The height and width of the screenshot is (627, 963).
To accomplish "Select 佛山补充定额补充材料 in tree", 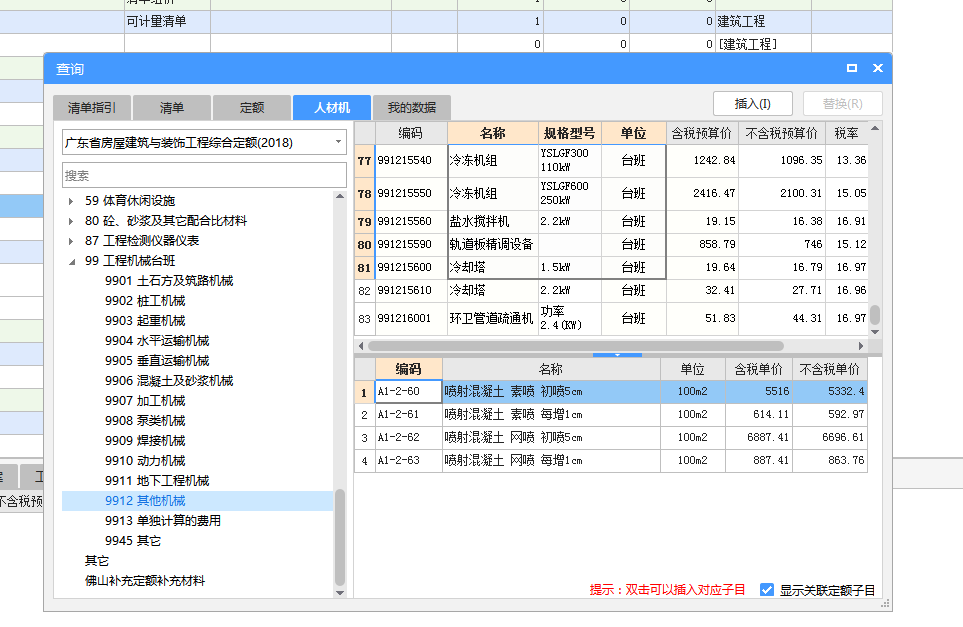I will pyautogui.click(x=145, y=580).
